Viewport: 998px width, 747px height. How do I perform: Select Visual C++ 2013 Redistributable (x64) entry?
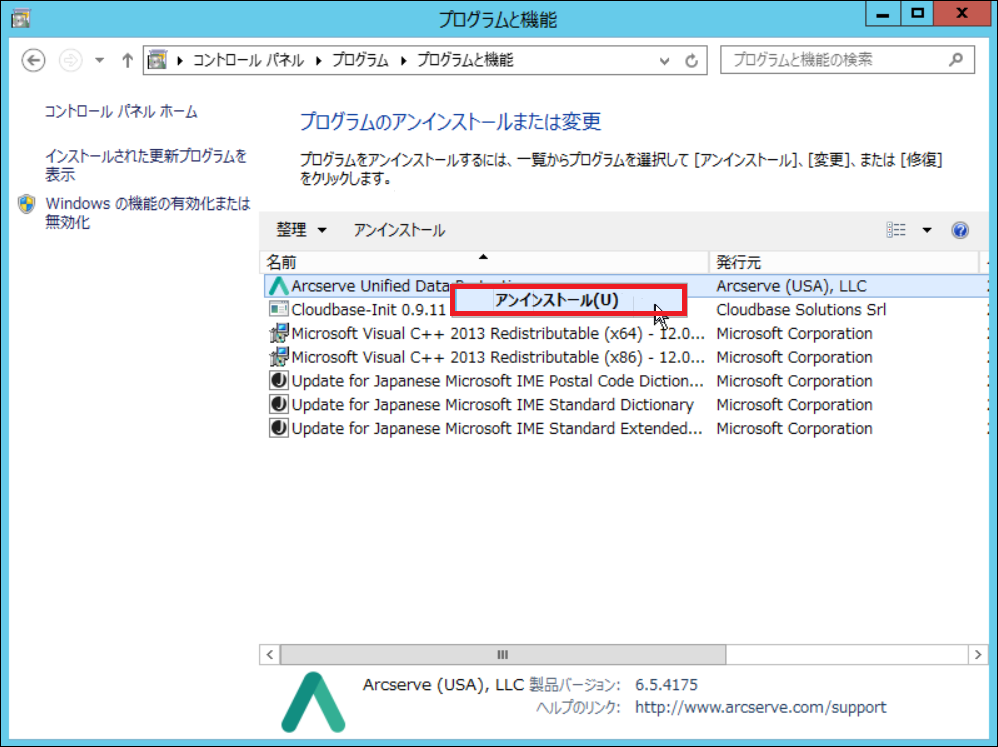tap(498, 334)
